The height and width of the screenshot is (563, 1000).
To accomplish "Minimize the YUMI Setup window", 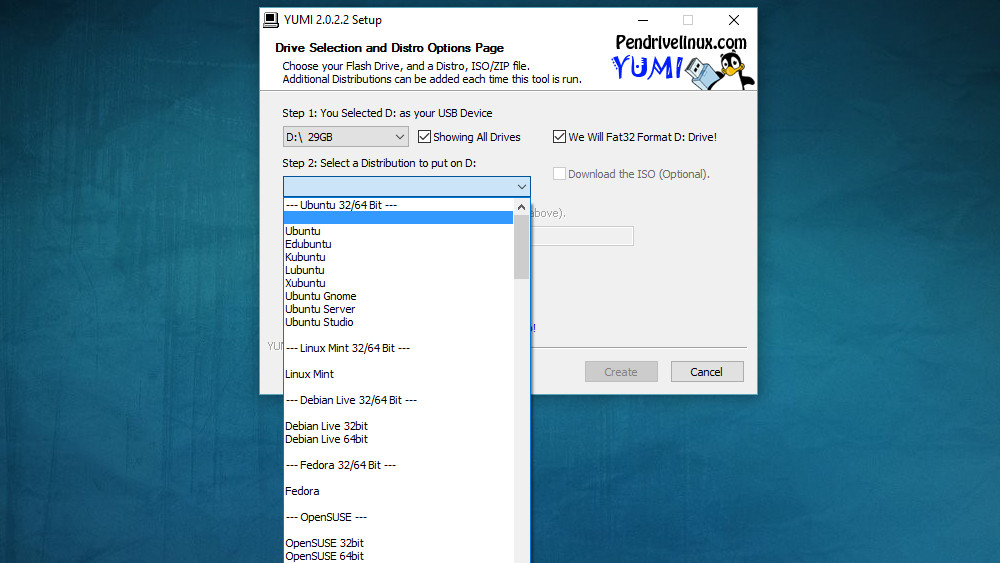I will (x=643, y=20).
